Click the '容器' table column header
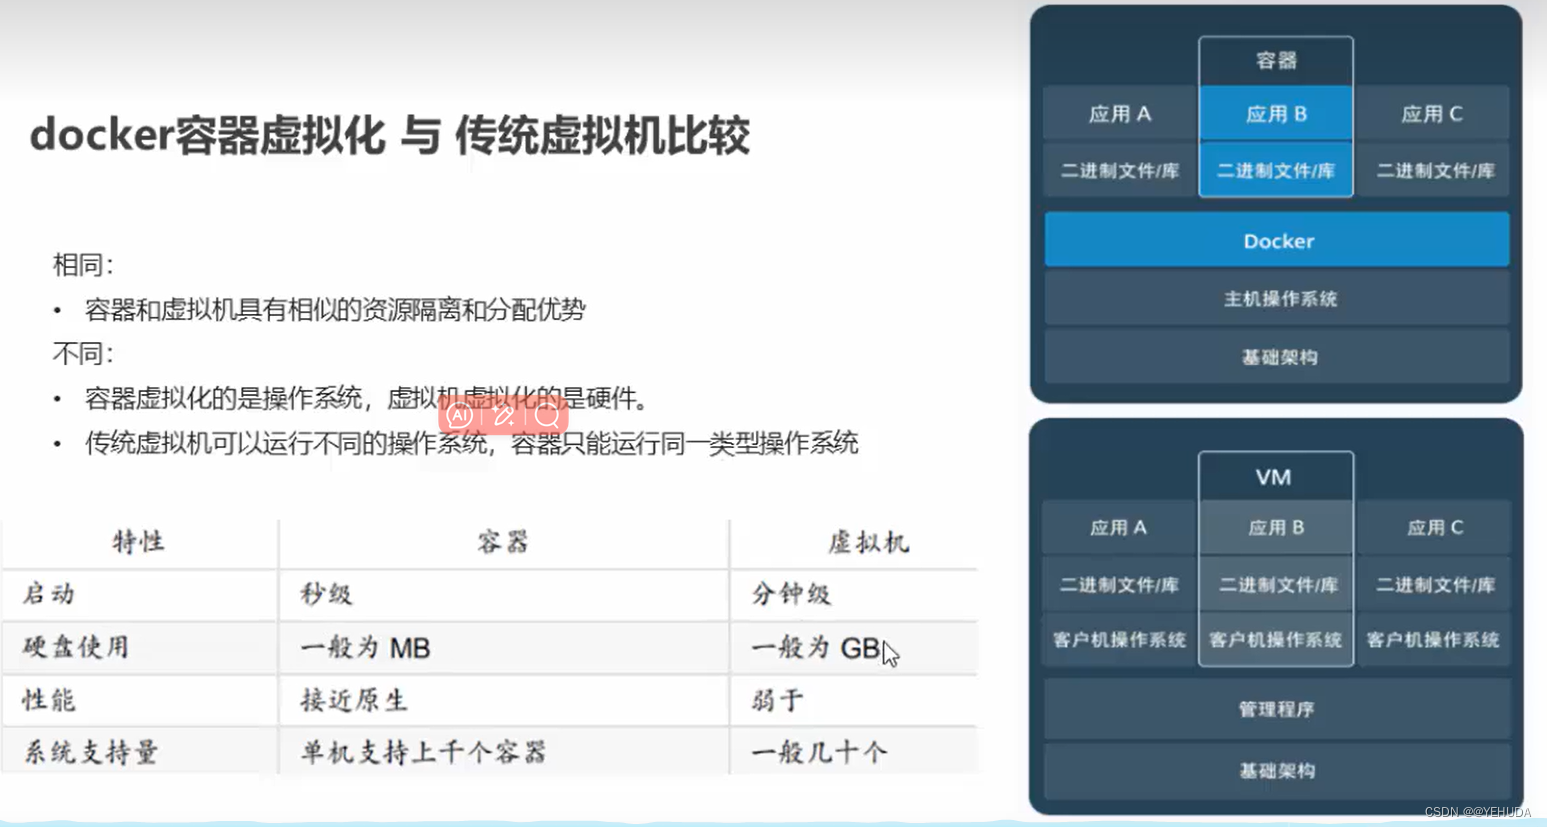This screenshot has height=827, width=1547. [x=503, y=542]
